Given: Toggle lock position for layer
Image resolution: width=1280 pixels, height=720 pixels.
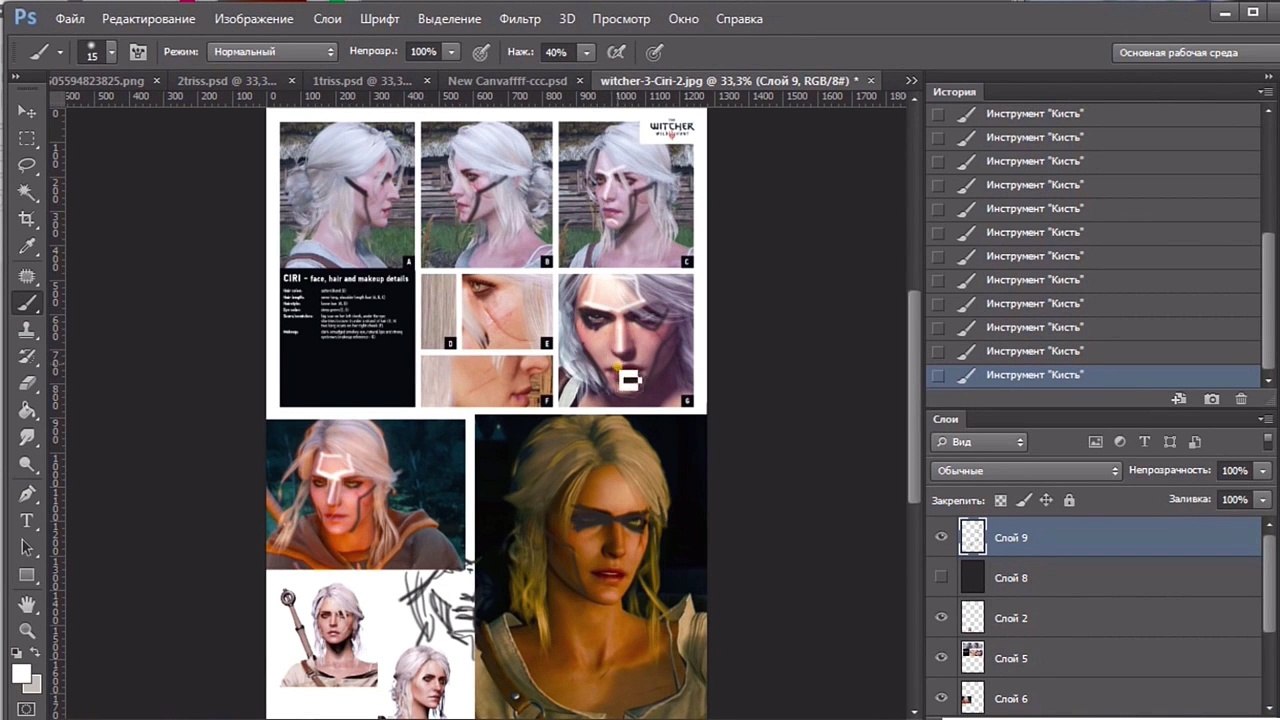Looking at the screenshot, I should (1046, 500).
